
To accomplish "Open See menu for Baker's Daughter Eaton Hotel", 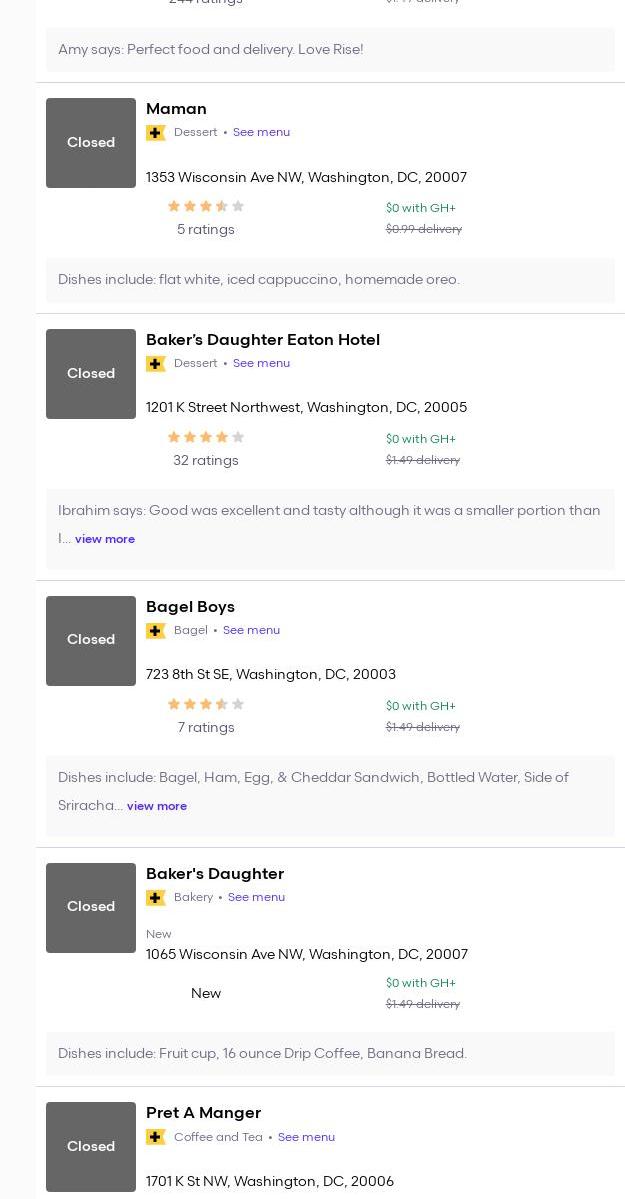I will (261, 363).
